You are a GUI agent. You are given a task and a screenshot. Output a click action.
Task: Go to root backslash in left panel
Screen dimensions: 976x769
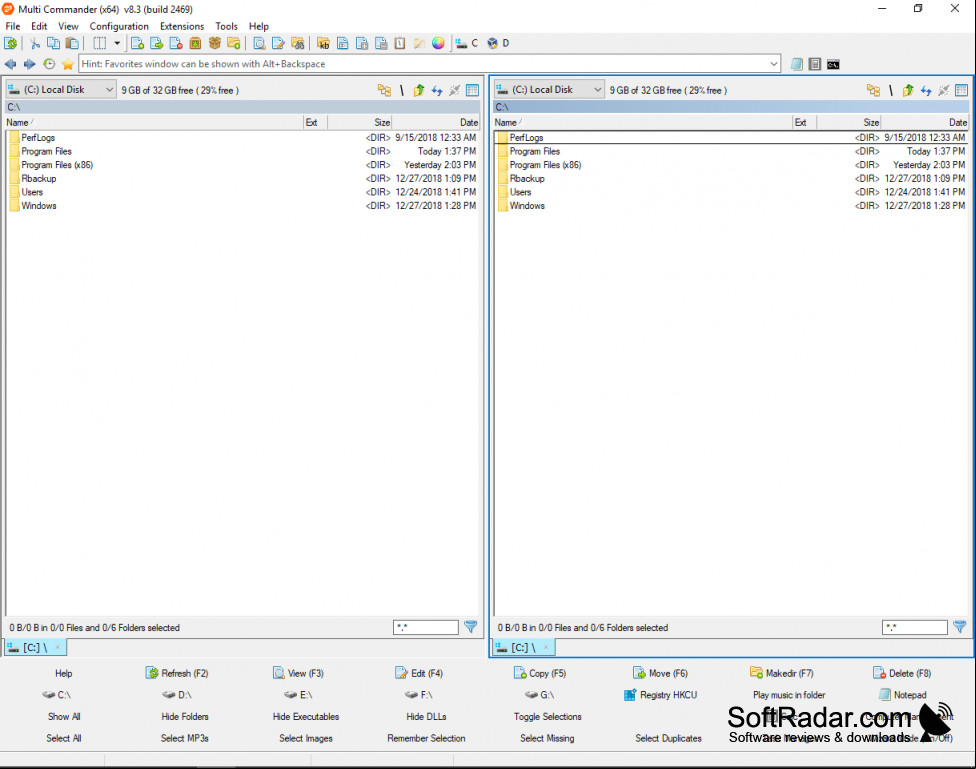[x=401, y=90]
